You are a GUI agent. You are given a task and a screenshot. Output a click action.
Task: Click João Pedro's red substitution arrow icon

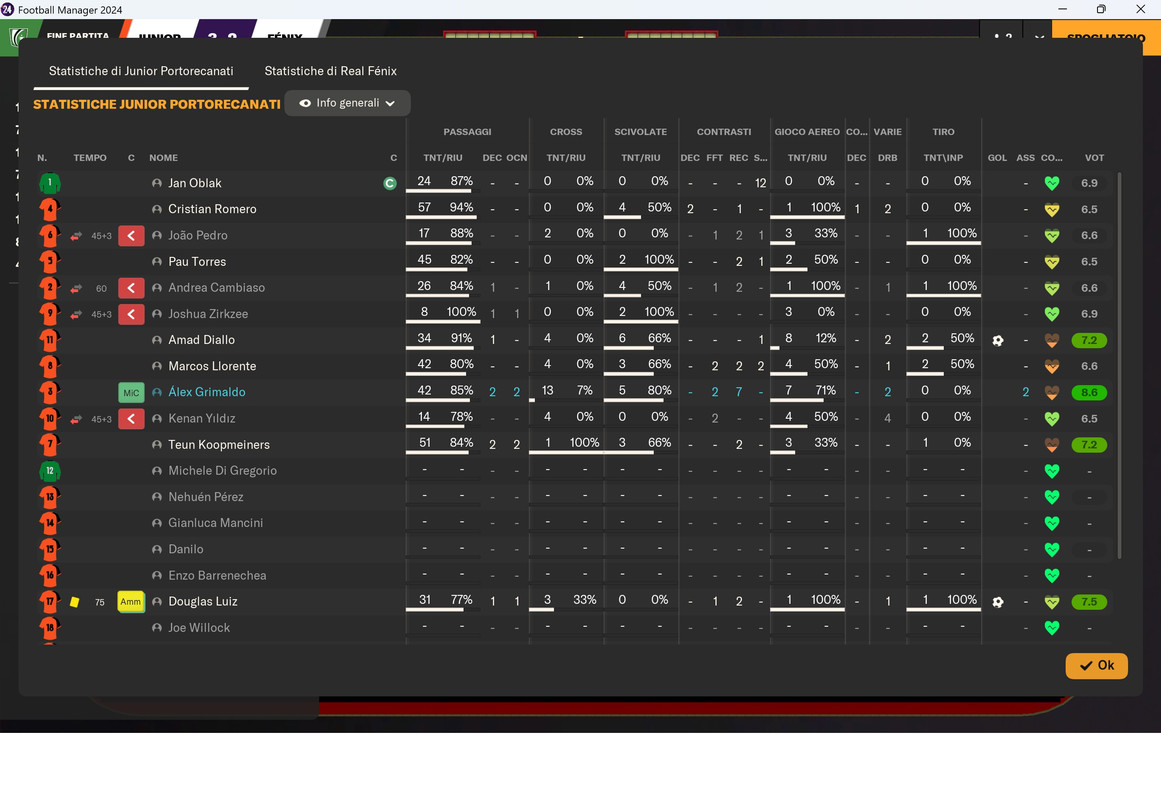click(131, 236)
